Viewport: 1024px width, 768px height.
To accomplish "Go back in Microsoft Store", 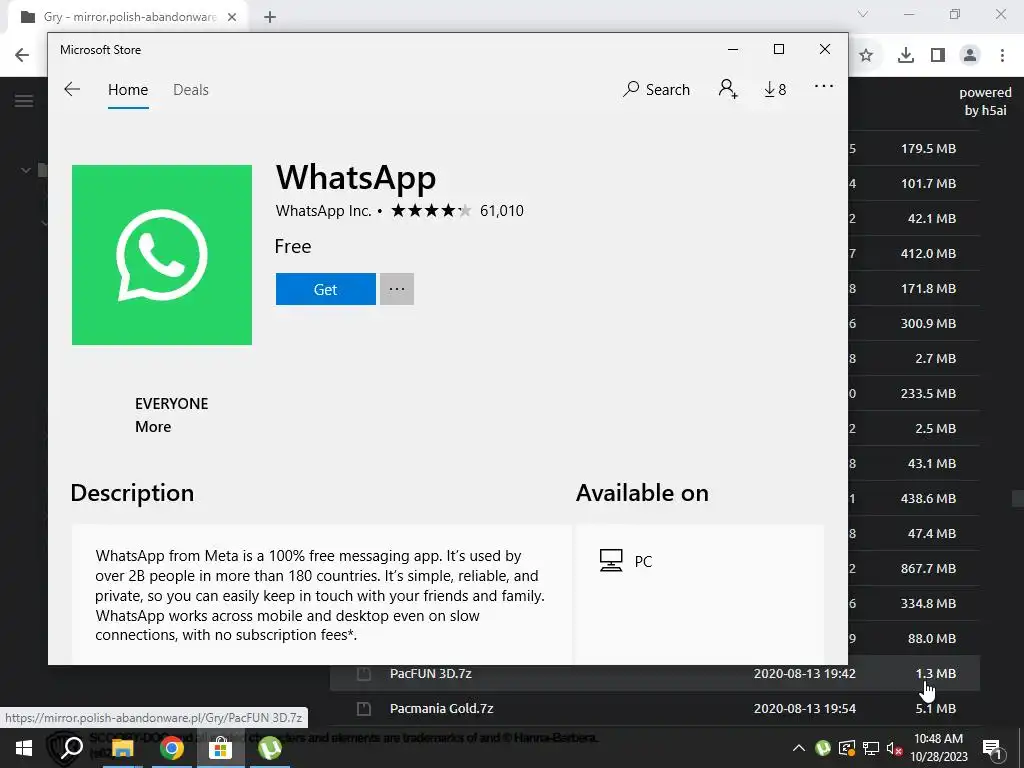I will click(72, 89).
